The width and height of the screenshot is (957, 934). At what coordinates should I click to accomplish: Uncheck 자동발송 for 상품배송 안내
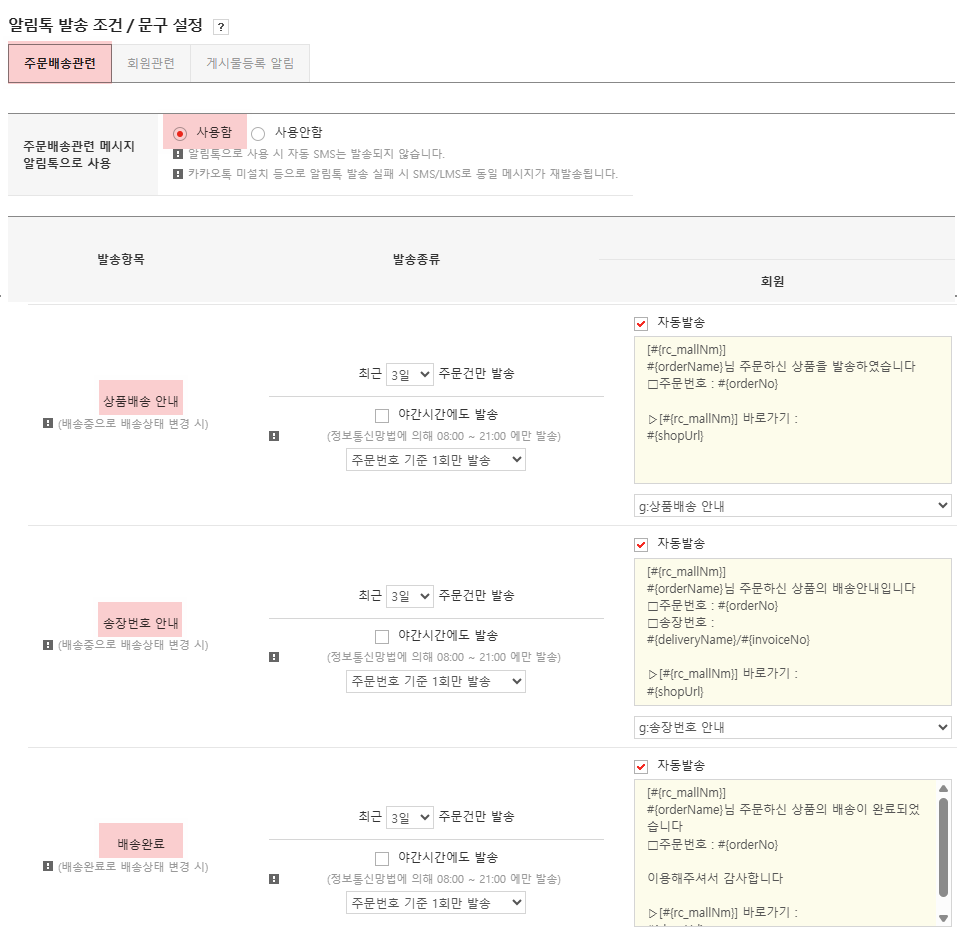pos(641,323)
